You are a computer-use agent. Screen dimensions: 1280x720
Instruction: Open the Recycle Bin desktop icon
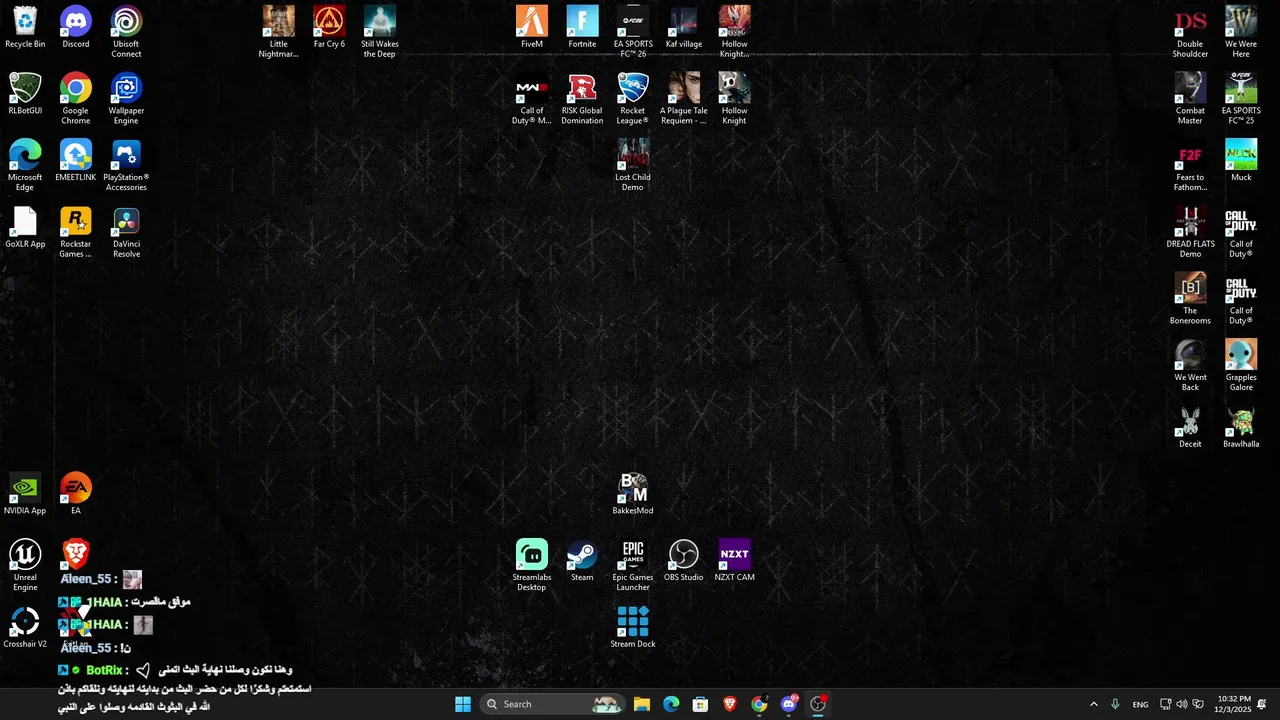click(x=25, y=28)
